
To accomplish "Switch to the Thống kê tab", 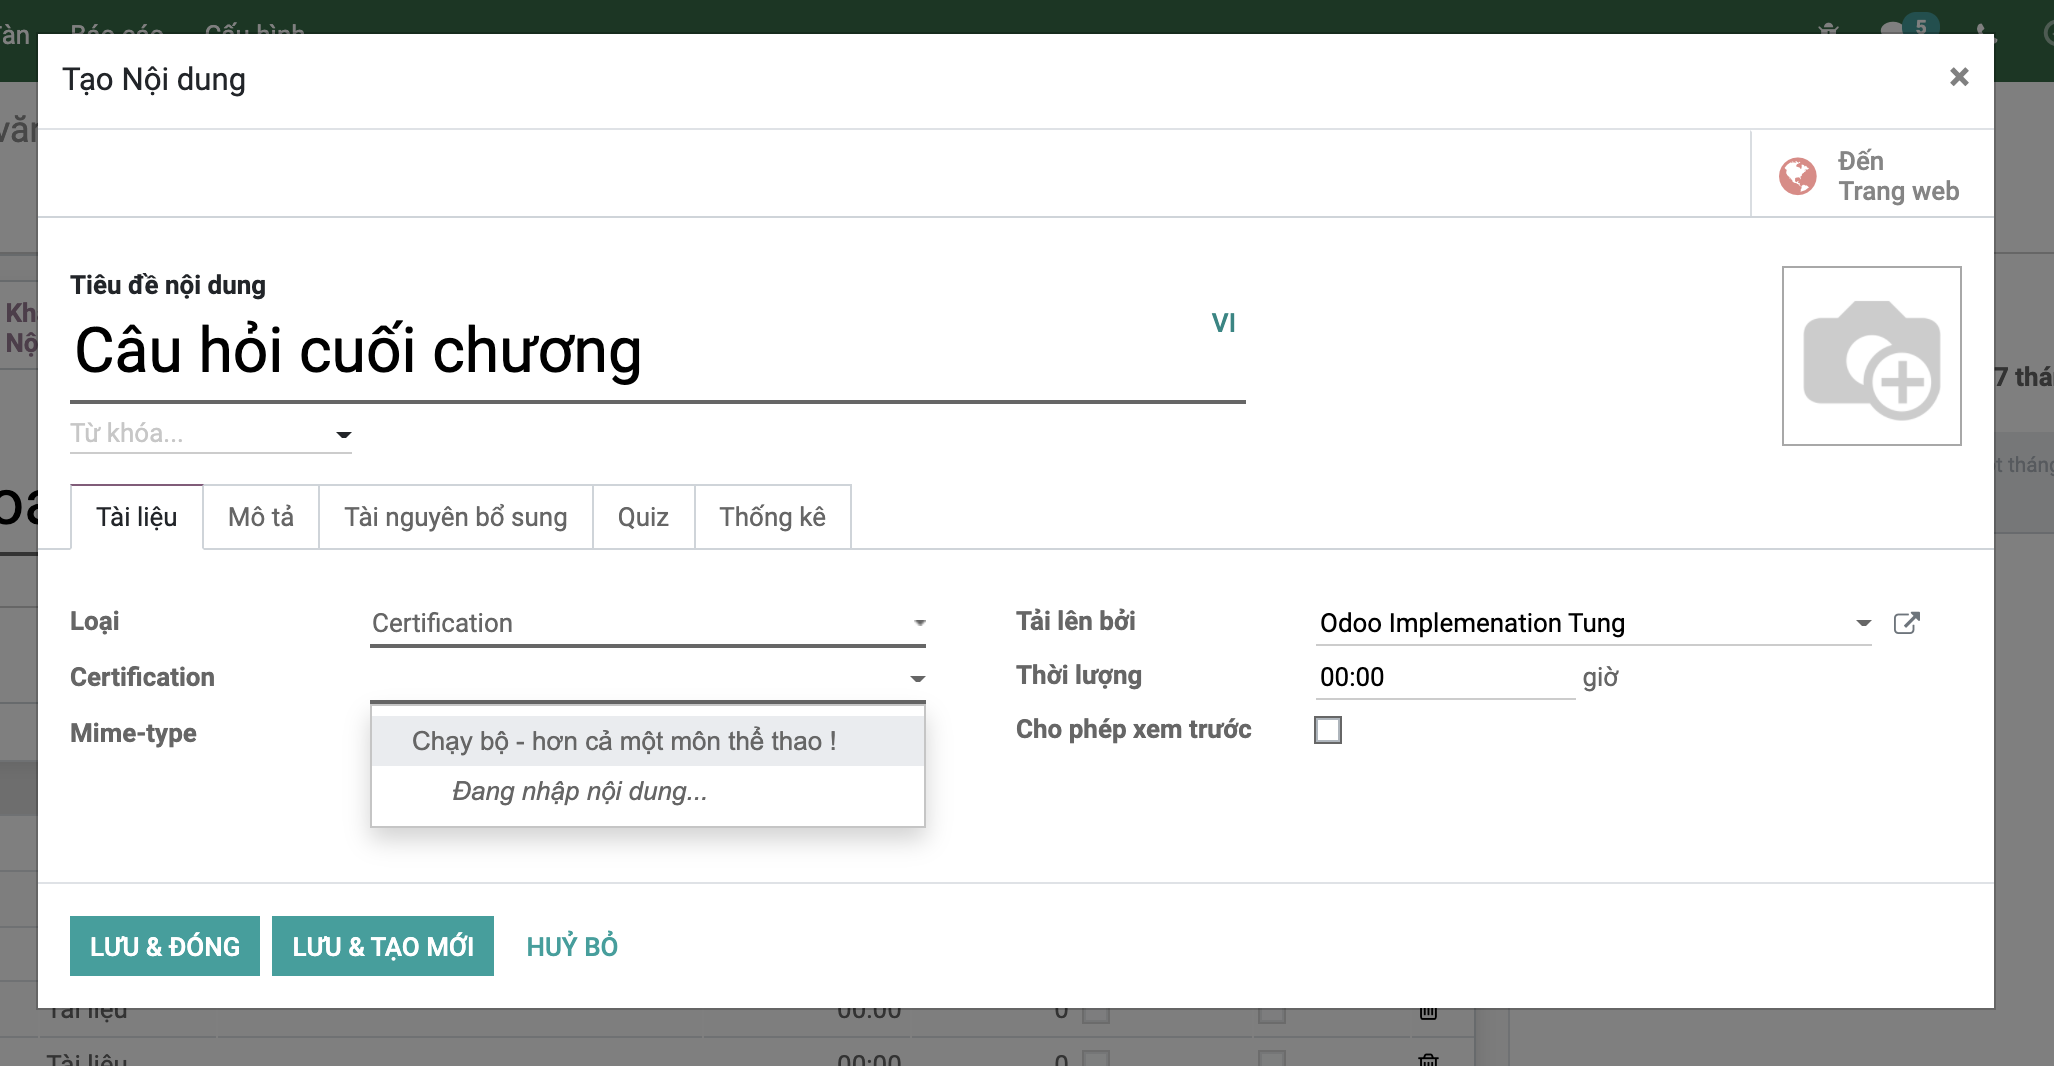I will [x=771, y=517].
